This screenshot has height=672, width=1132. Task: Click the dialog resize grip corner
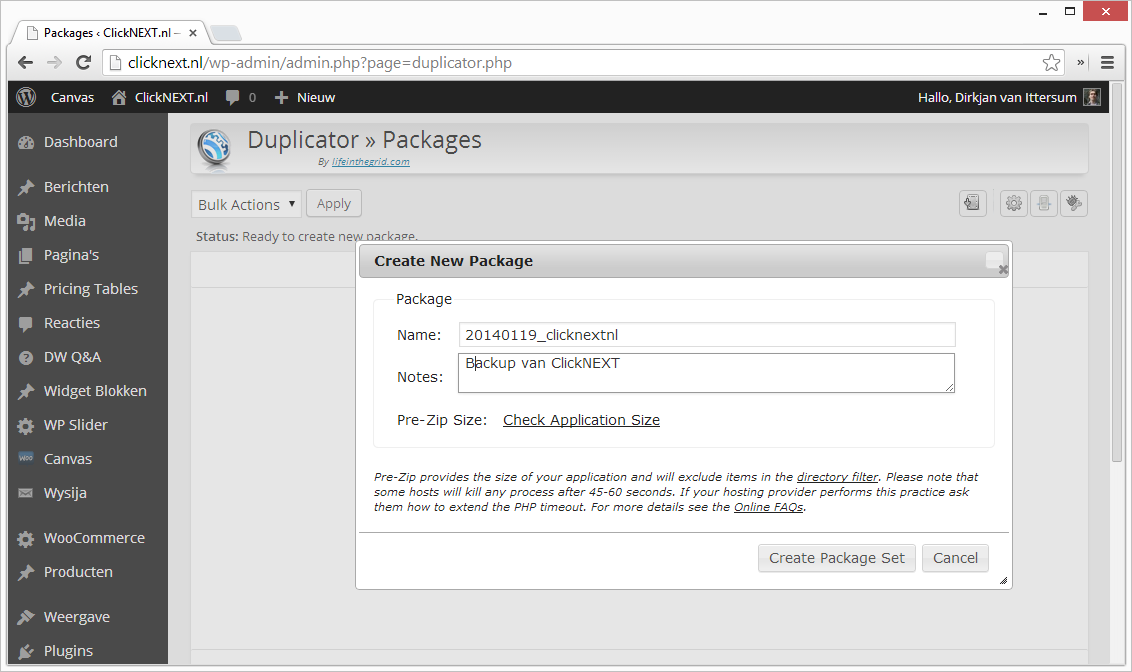coord(1003,580)
